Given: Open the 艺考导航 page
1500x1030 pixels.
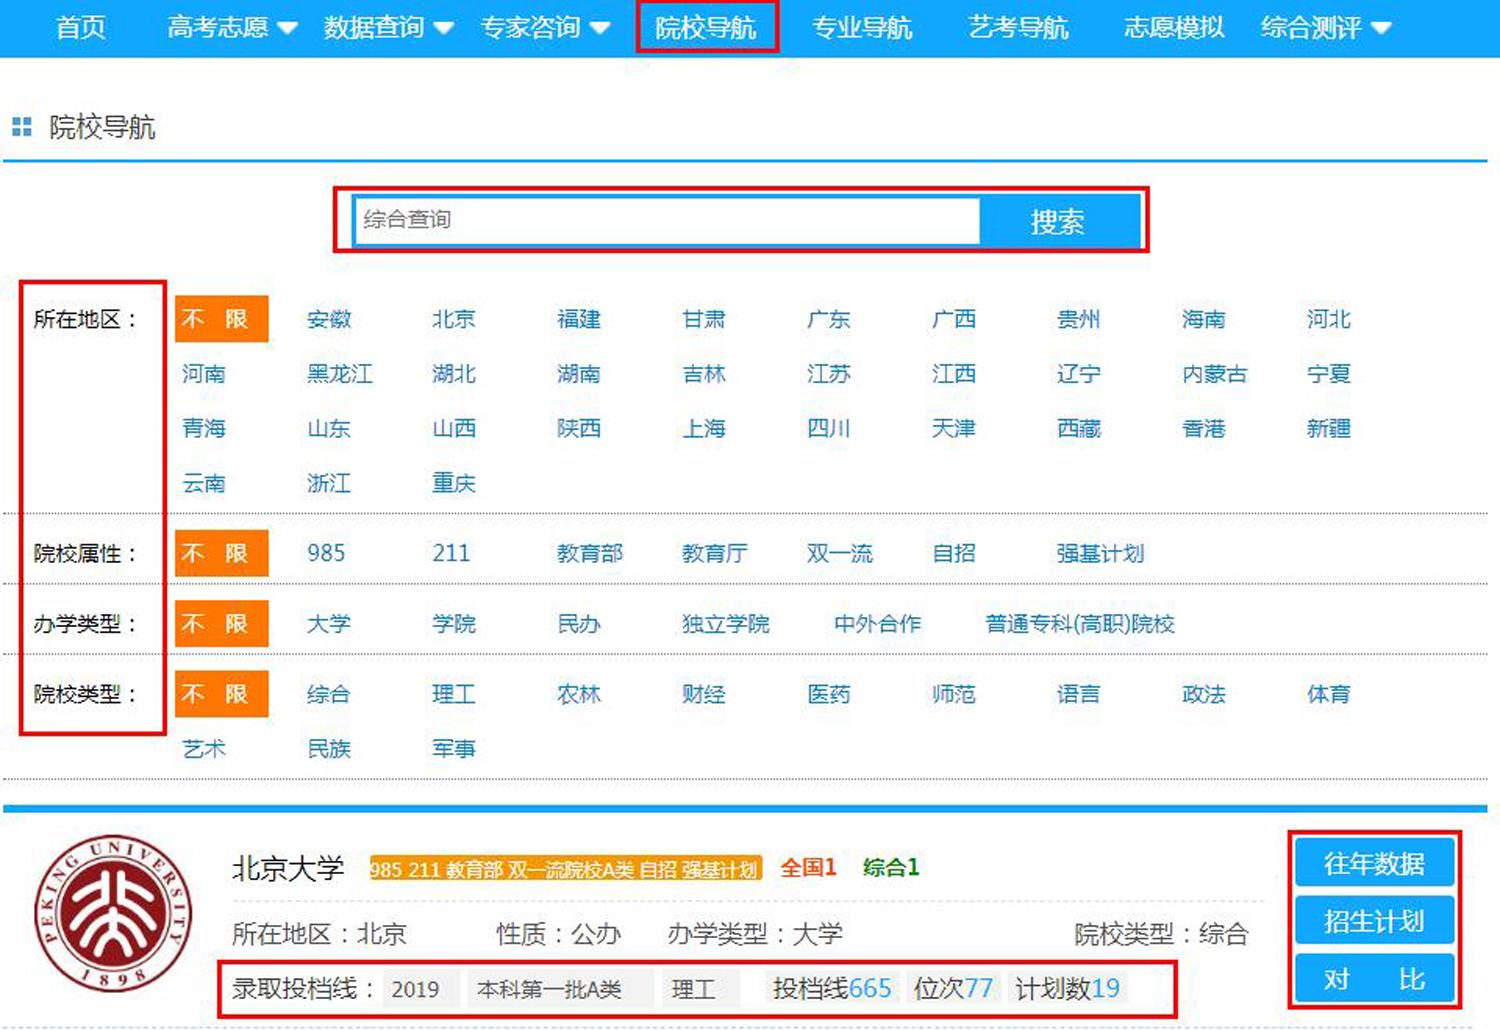Looking at the screenshot, I should click(x=1017, y=28).
